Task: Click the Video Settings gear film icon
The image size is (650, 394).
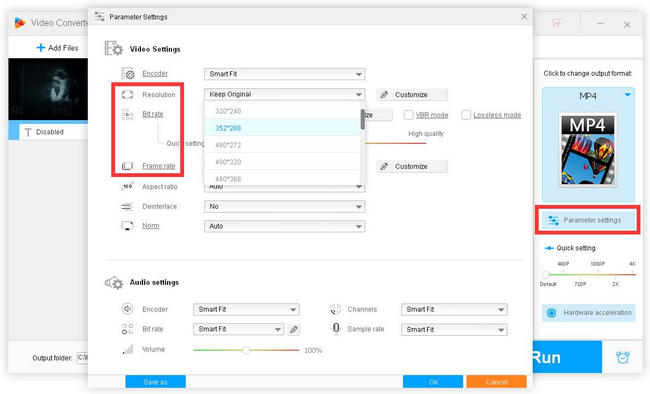Action: [x=114, y=49]
